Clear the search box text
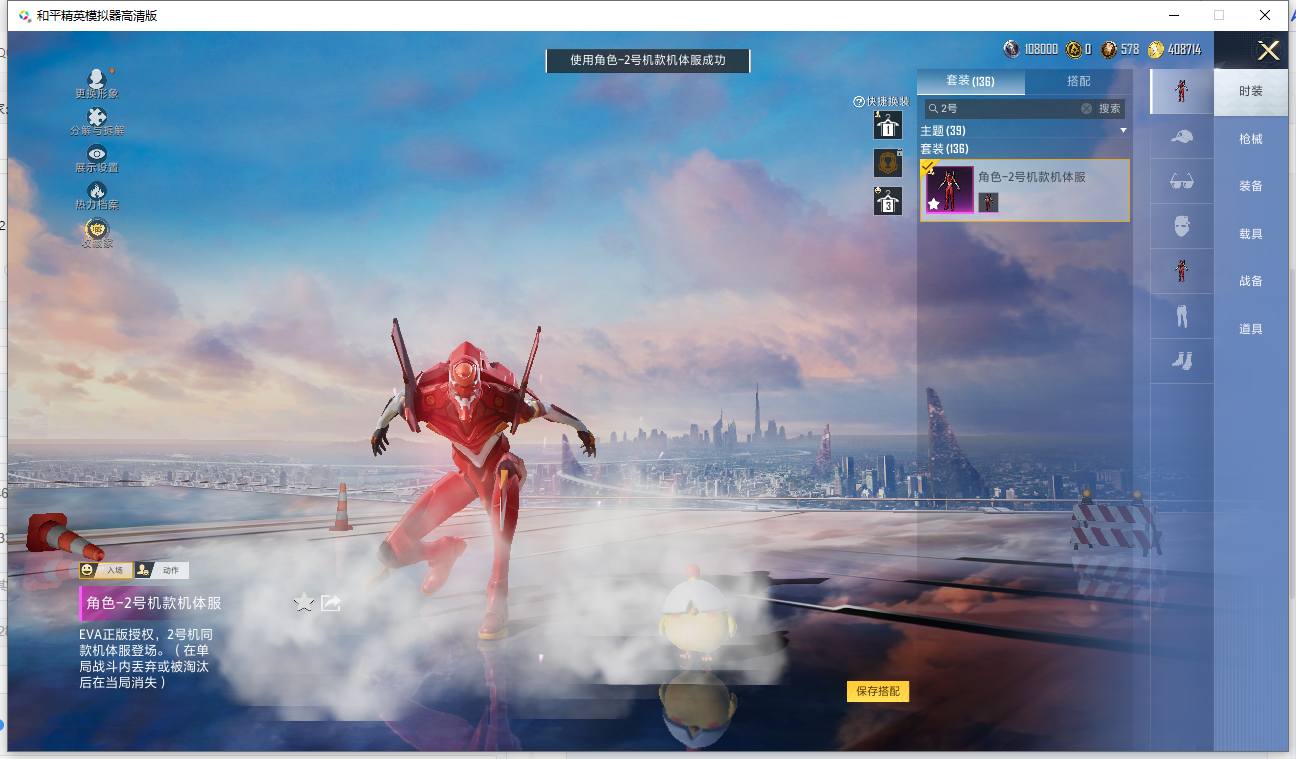This screenshot has width=1296, height=759. click(1086, 108)
